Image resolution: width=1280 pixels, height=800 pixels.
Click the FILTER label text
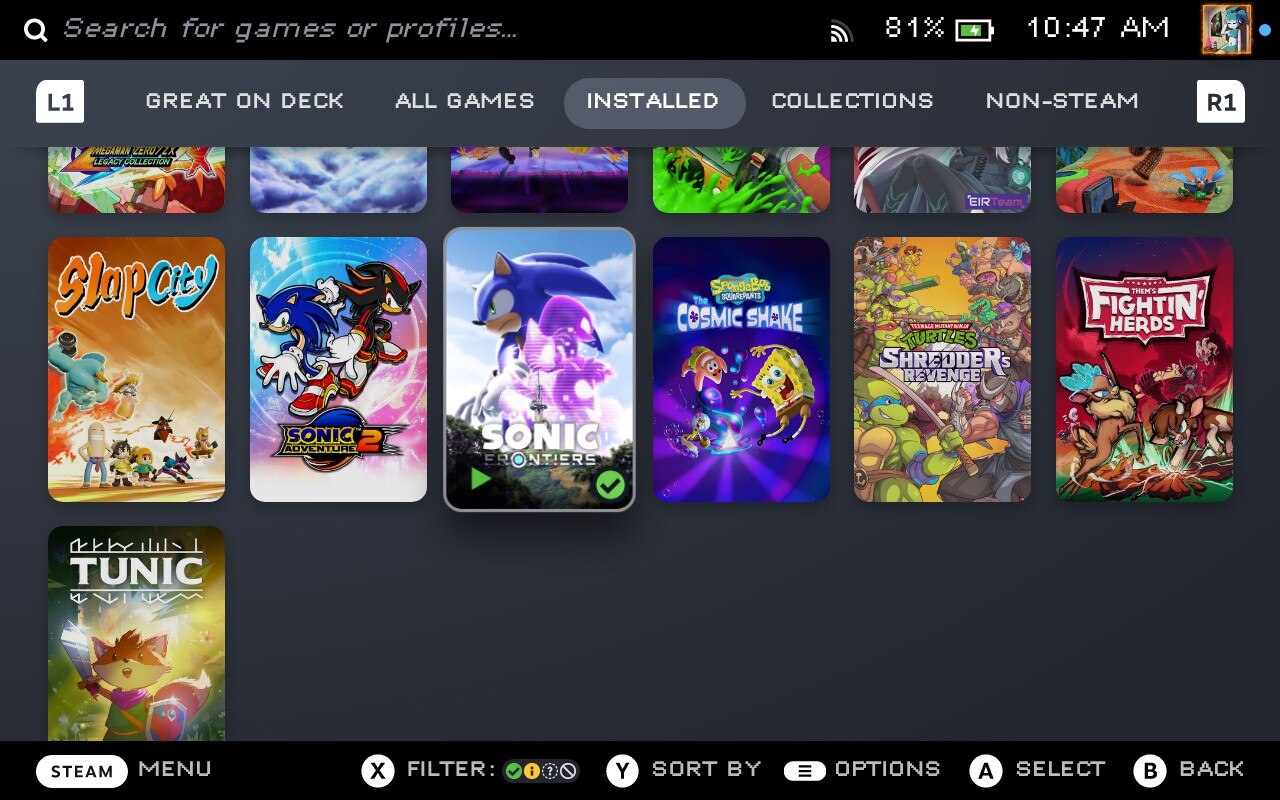click(x=451, y=769)
